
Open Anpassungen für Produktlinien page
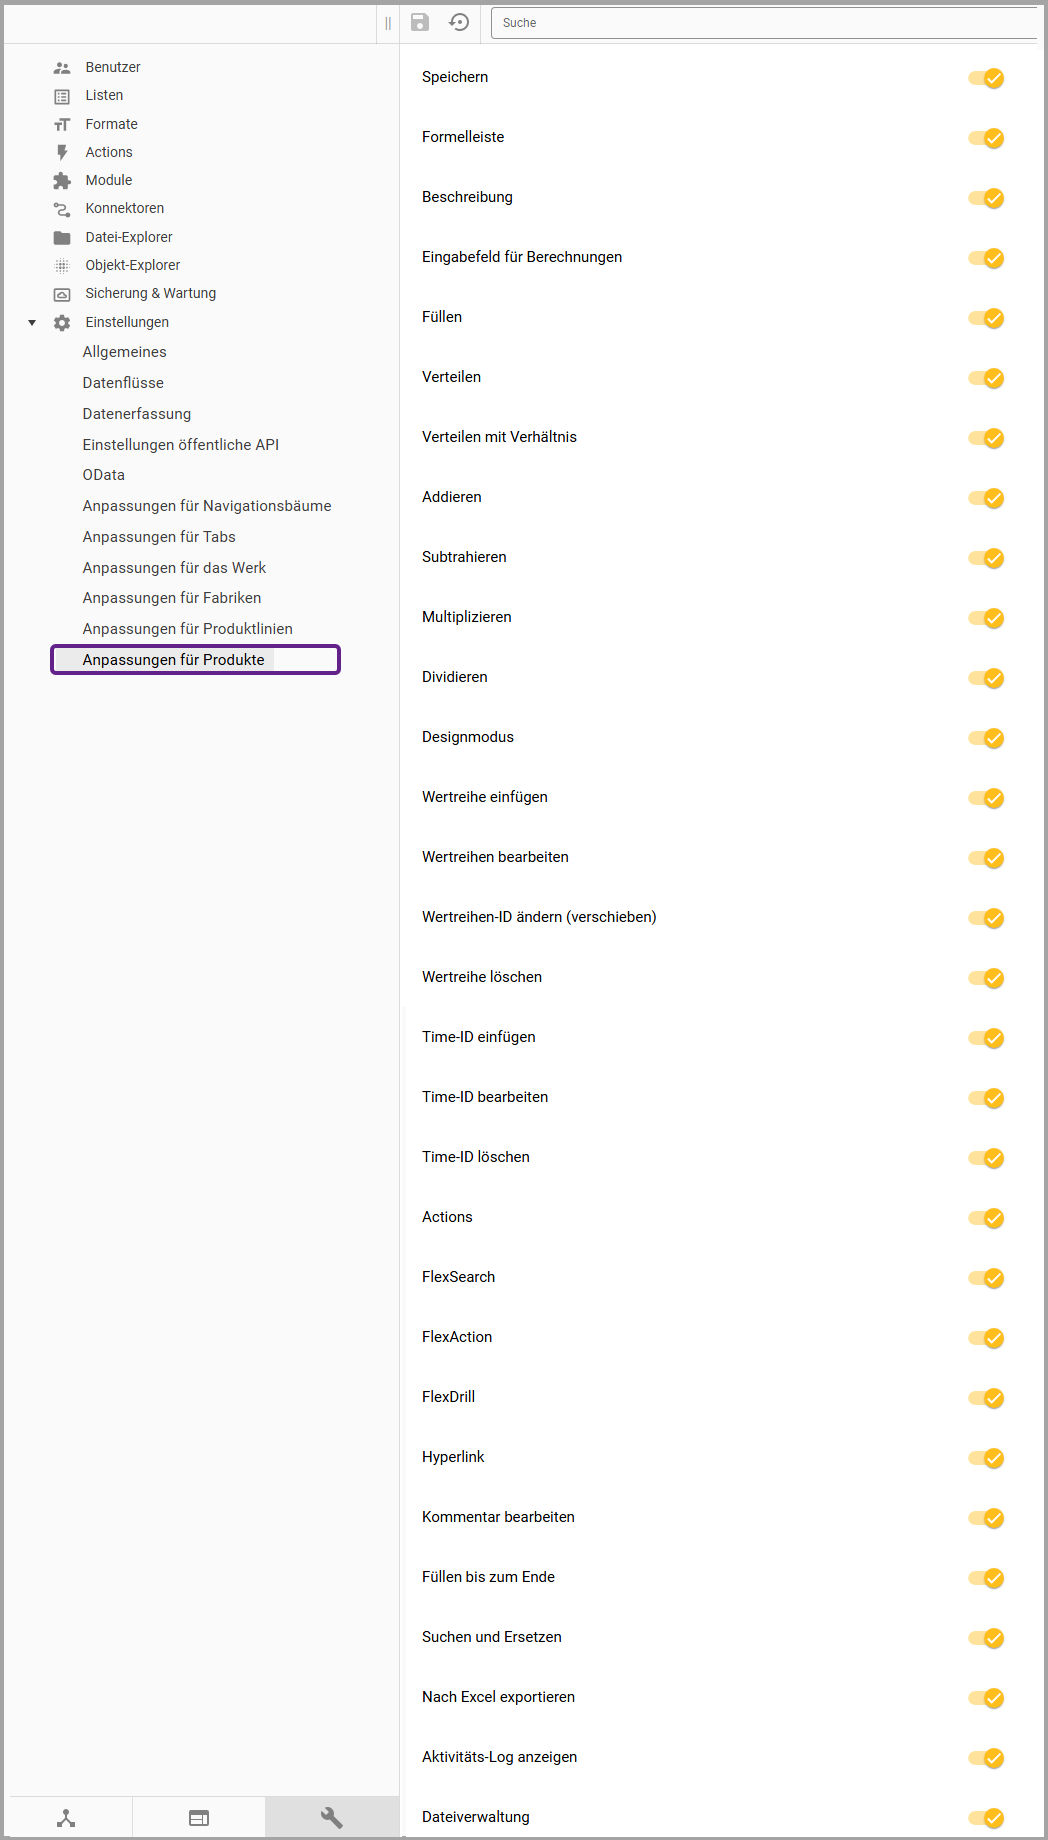point(187,629)
